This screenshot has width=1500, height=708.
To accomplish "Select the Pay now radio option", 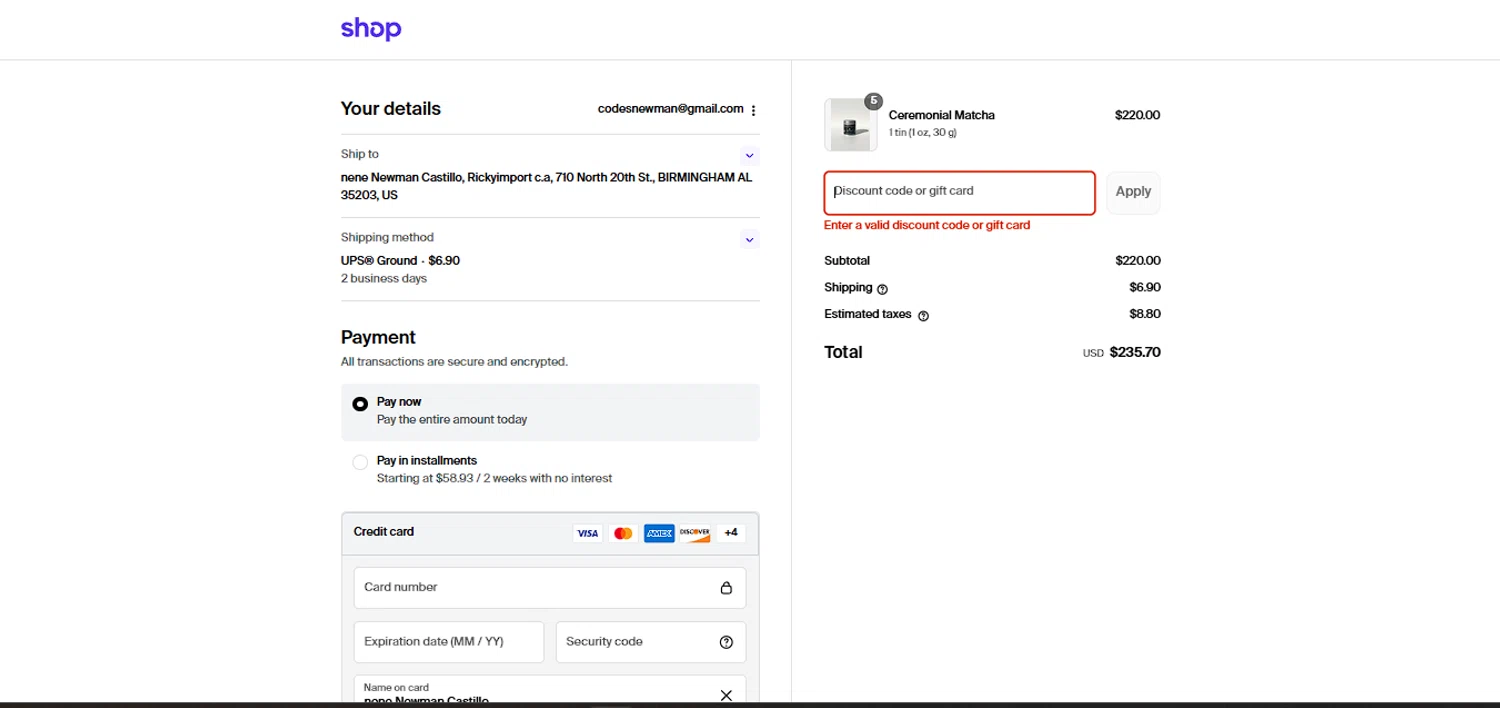I will tap(360, 404).
